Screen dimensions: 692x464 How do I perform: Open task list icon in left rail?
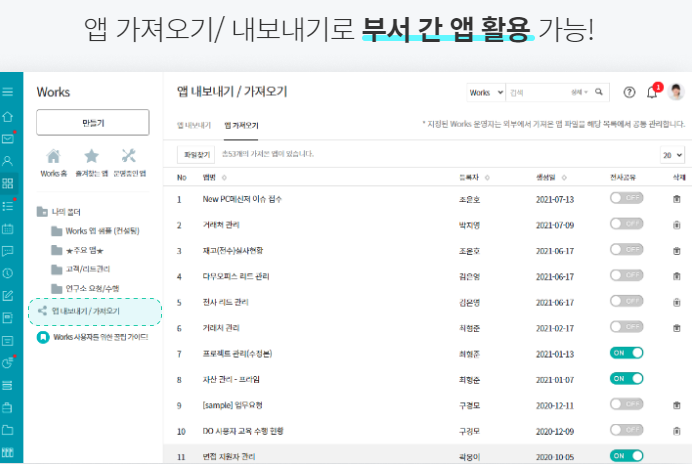pos(8,206)
